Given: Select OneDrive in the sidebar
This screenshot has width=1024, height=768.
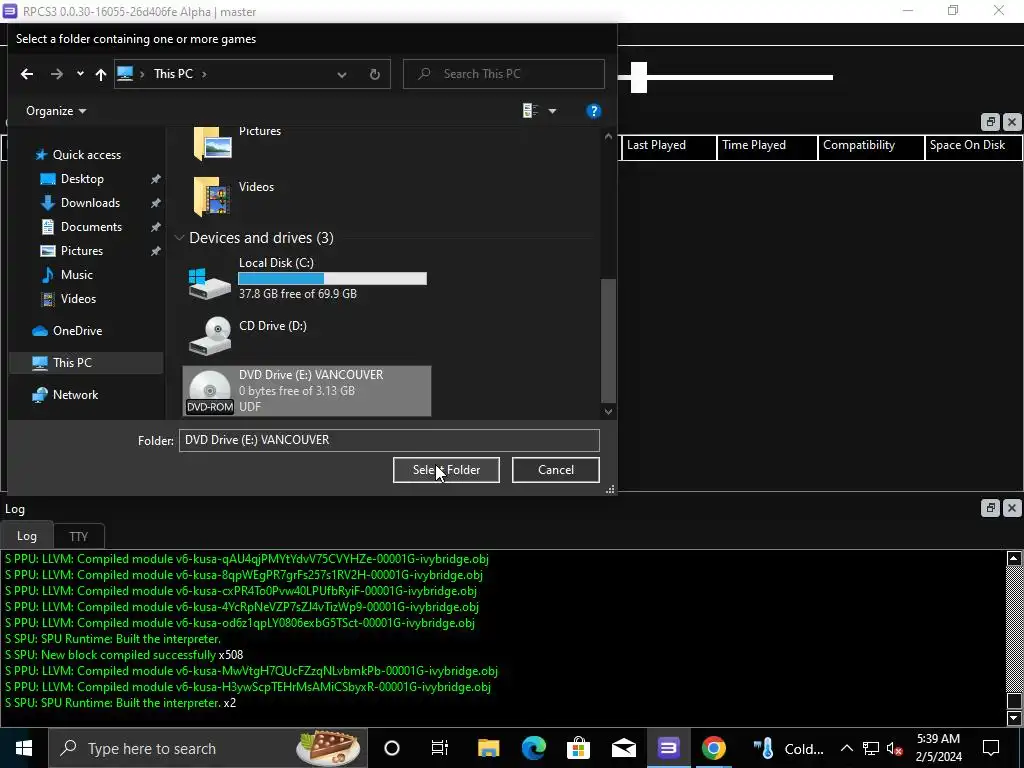Looking at the screenshot, I should tap(77, 331).
